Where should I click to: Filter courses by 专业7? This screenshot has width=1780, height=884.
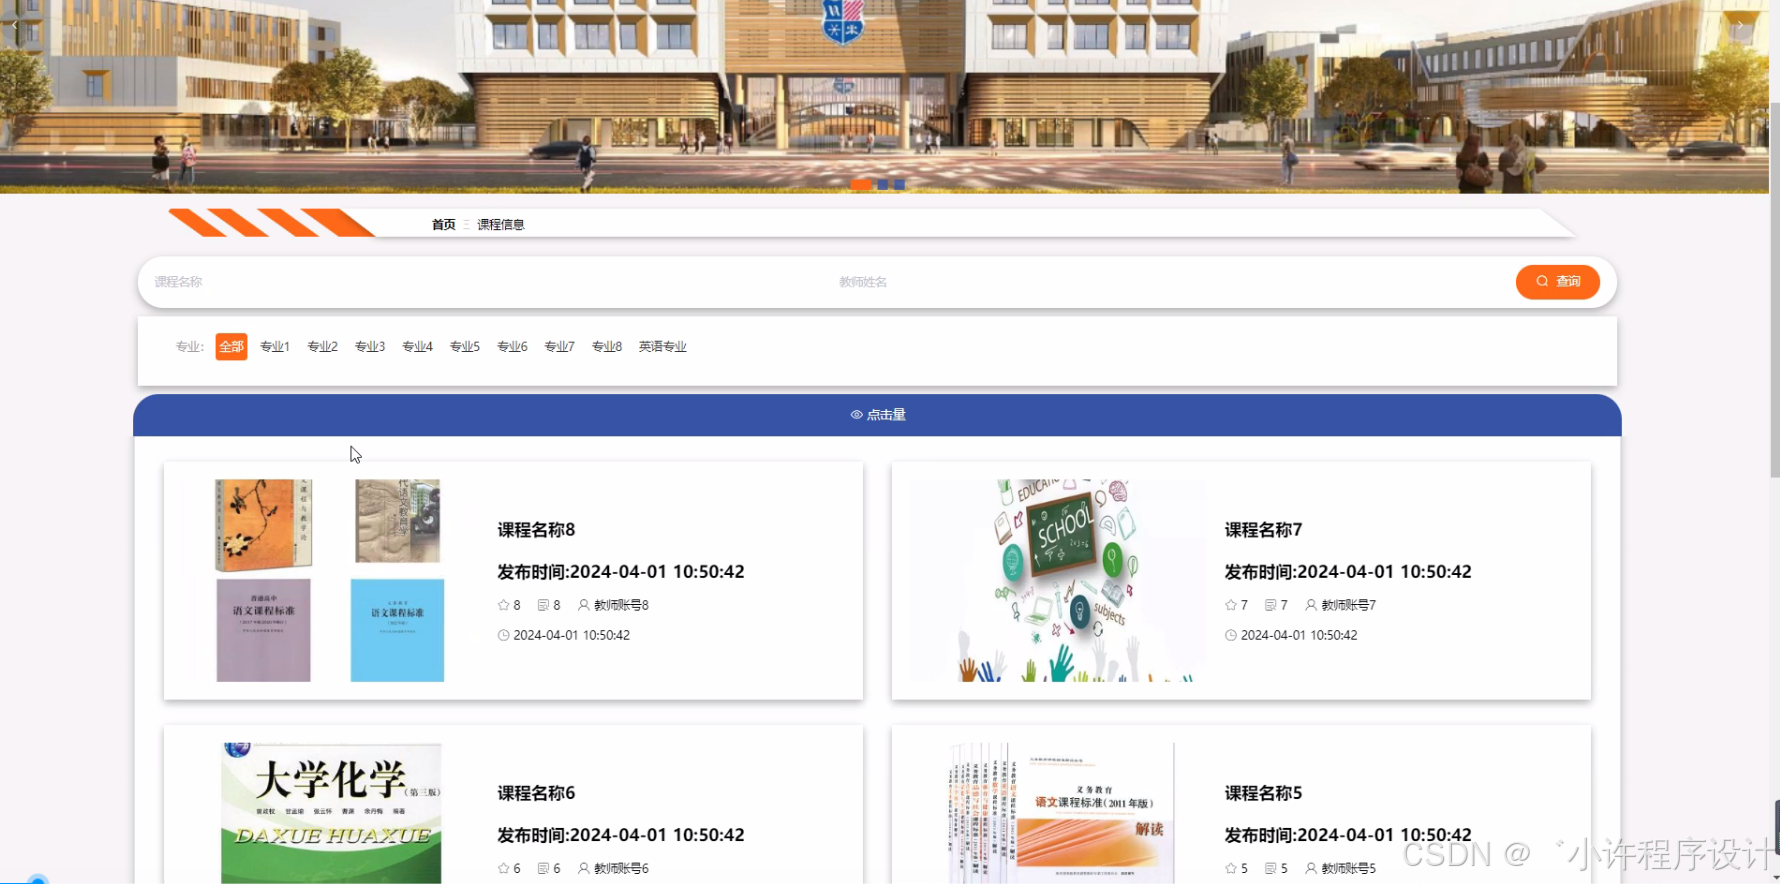(x=559, y=347)
